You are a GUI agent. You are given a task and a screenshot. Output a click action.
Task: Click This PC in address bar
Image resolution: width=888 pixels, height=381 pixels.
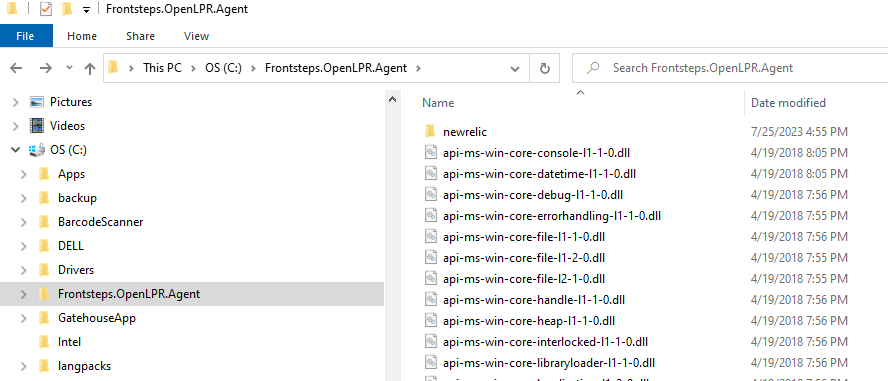[162, 68]
